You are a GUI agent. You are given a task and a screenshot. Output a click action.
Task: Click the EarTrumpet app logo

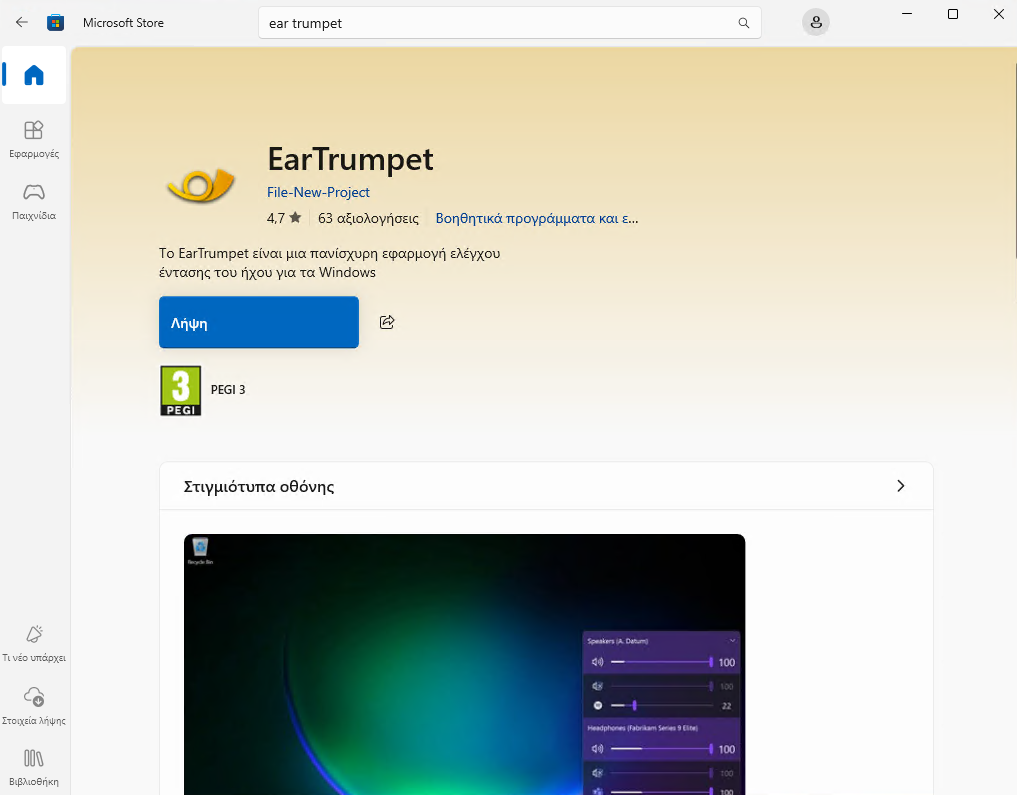point(201,185)
